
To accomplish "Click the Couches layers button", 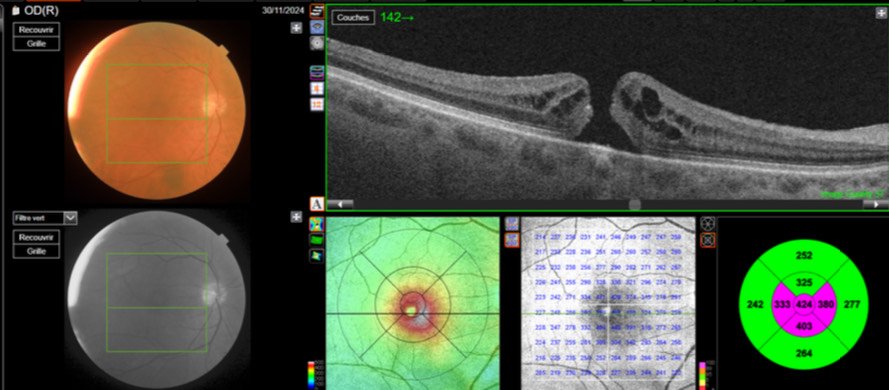I will click(353, 18).
